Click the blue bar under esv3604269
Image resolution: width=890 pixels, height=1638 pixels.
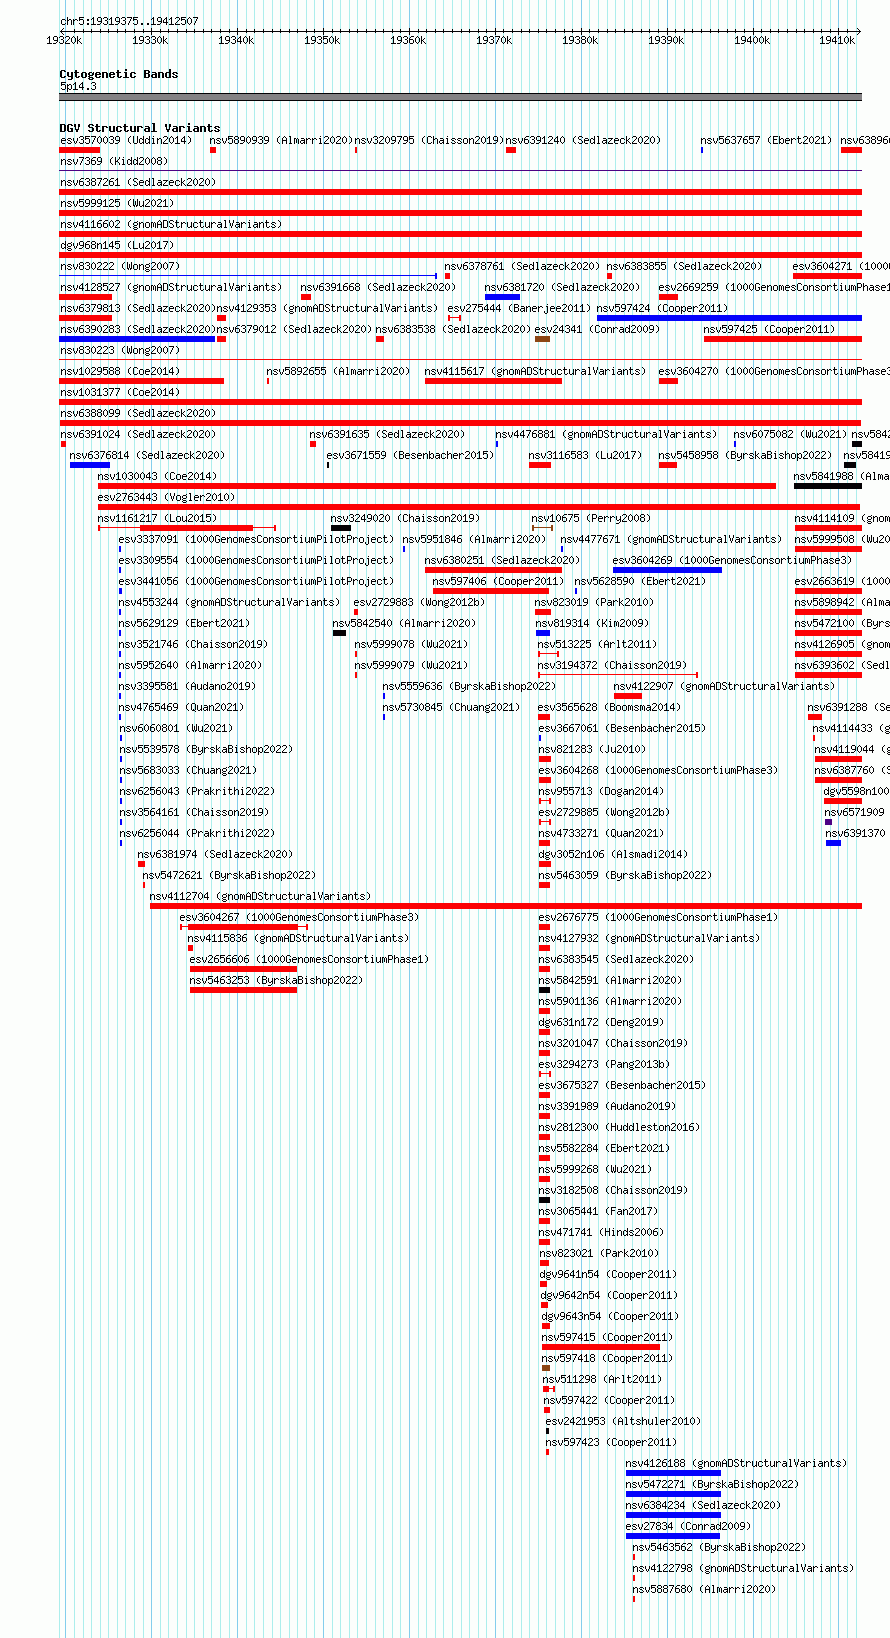[x=667, y=570]
